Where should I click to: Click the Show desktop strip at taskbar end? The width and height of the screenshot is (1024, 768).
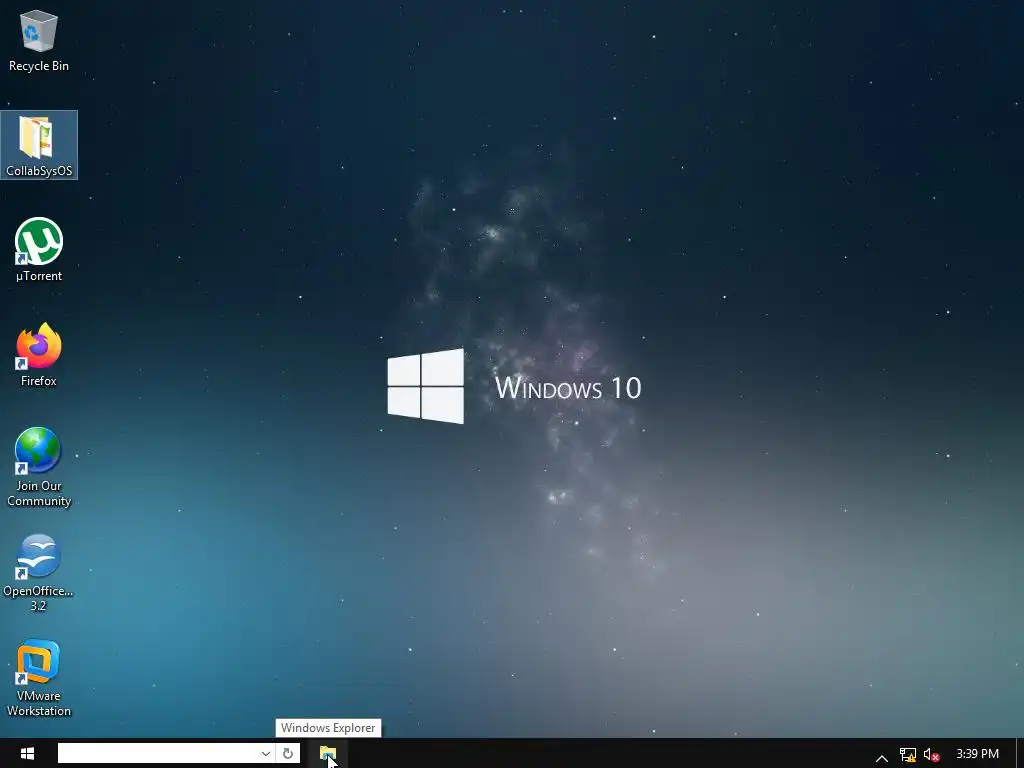(1019, 754)
